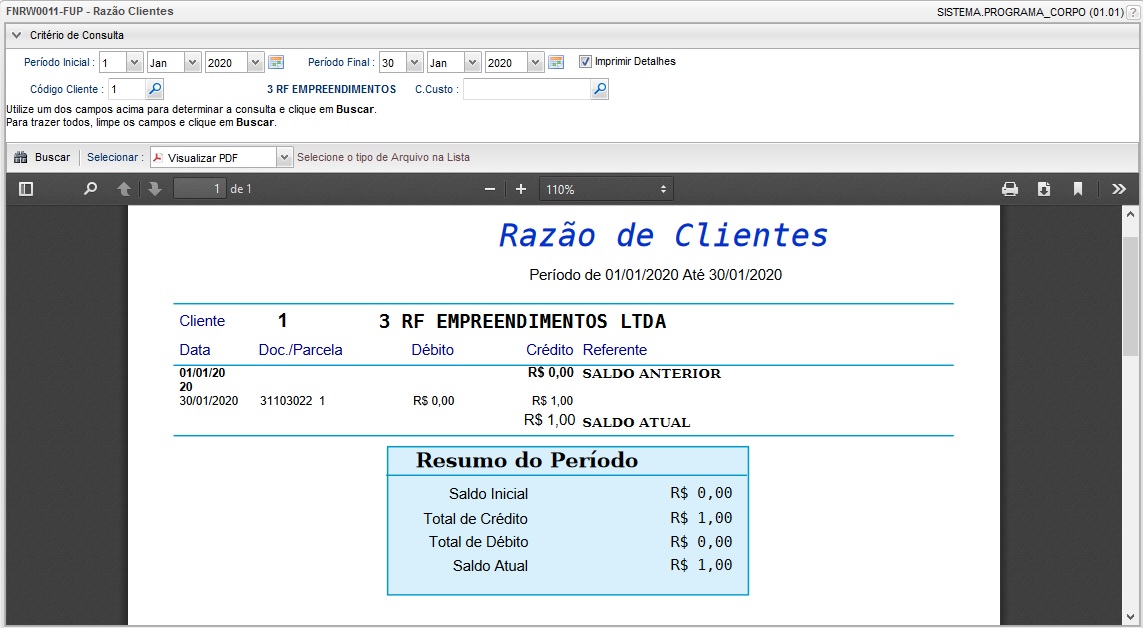
Task: Open the search tool in the PDF viewer
Action: [x=89, y=188]
